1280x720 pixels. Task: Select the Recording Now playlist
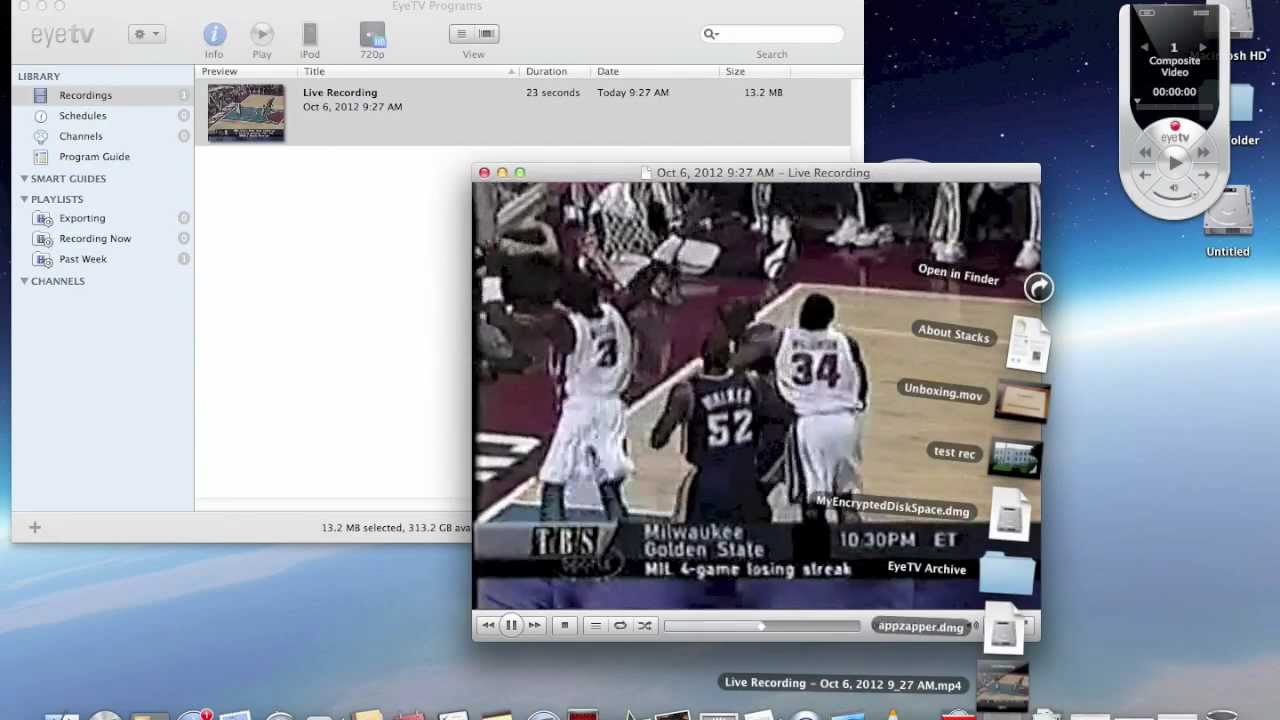point(103,239)
